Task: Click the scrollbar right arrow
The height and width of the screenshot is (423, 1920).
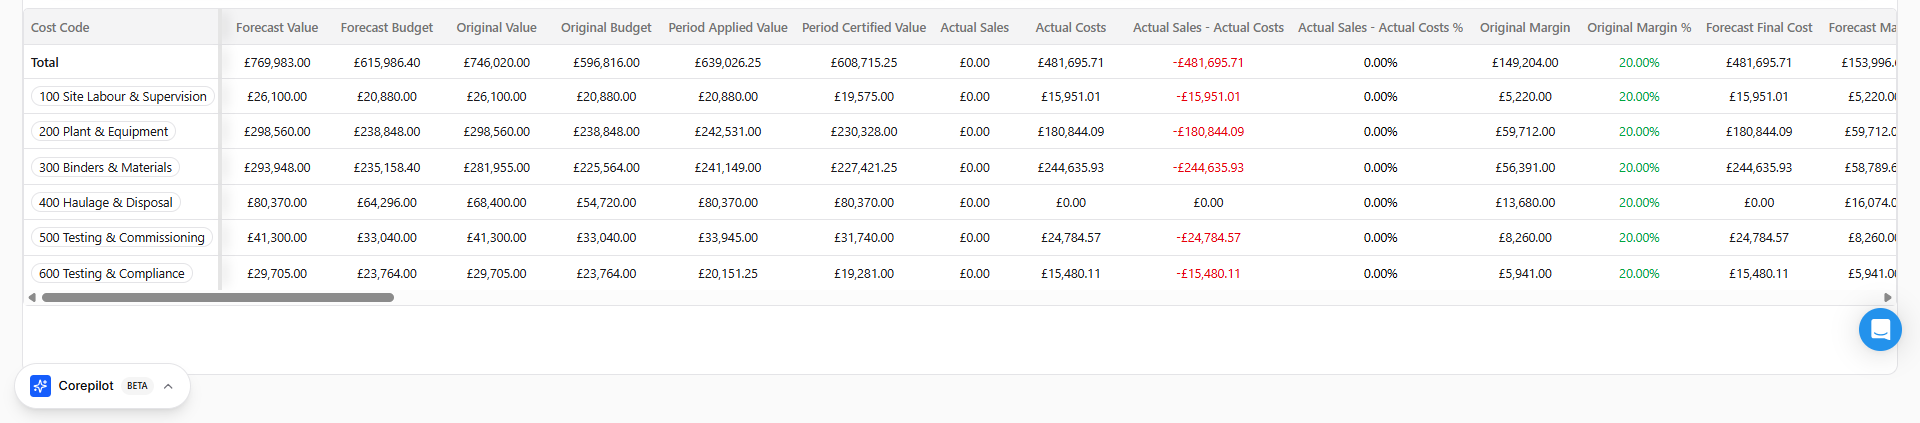Action: click(1888, 297)
